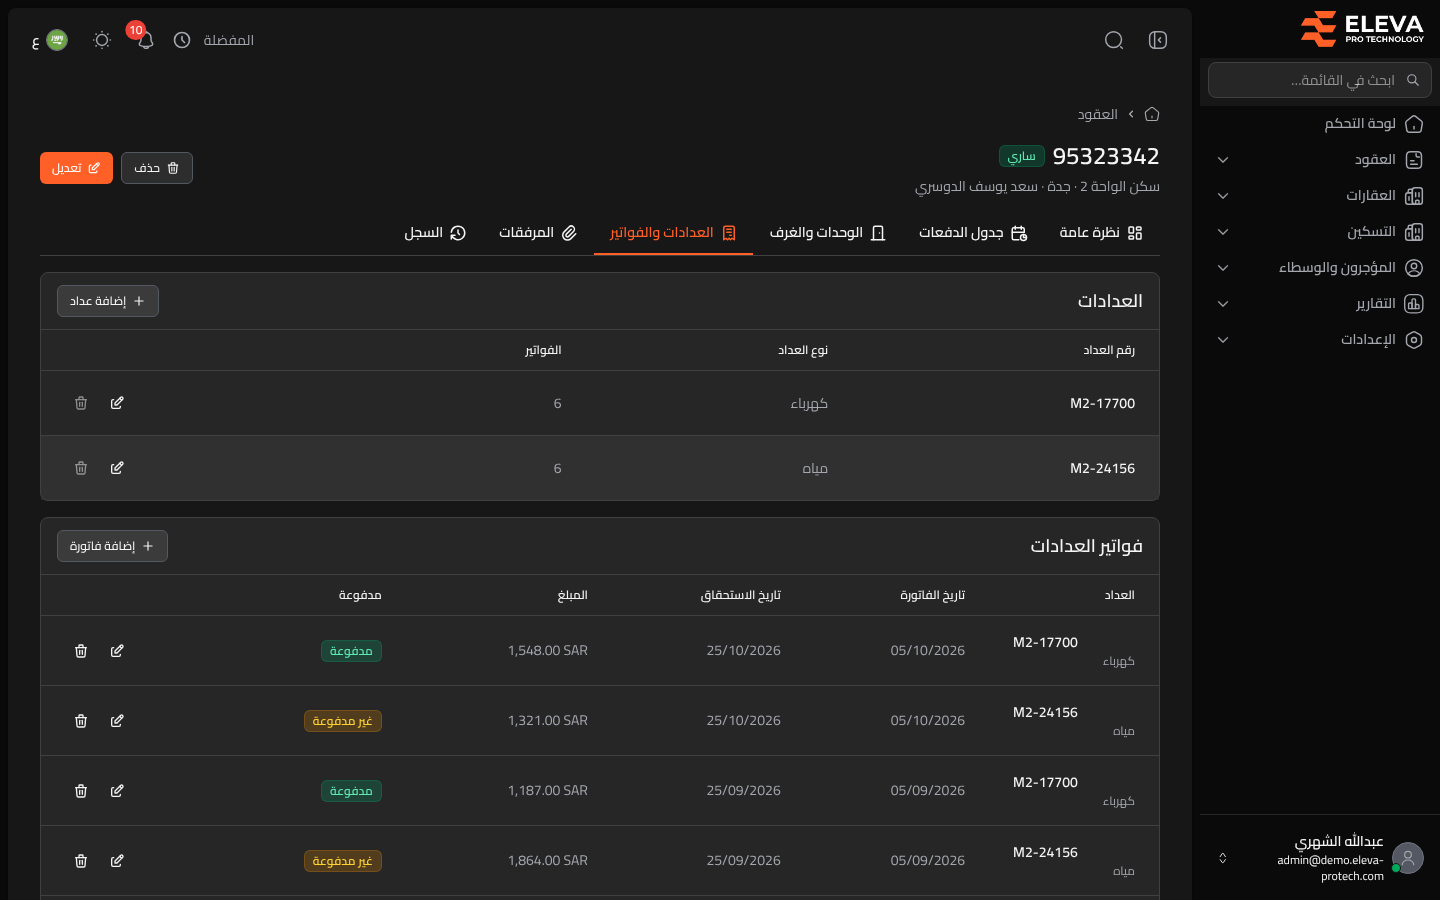1440x900 pixels.
Task: Delete meter M2-17700 trash icon
Action: pyautogui.click(x=81, y=403)
